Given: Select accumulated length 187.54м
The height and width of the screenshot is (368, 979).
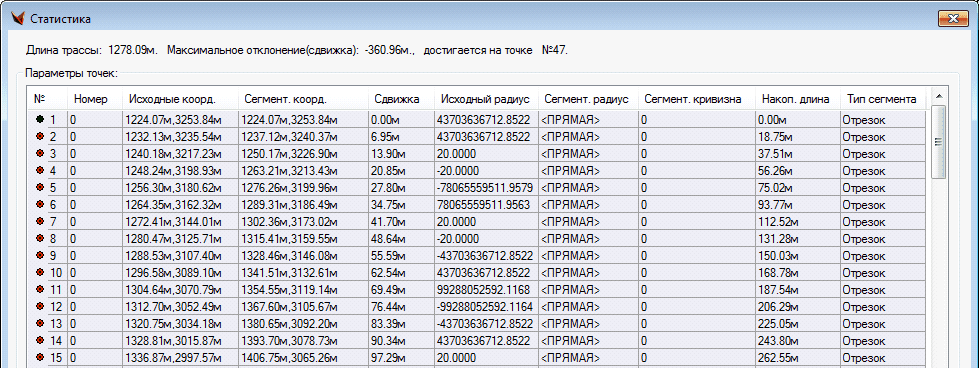Looking at the screenshot, I should pos(796,289).
